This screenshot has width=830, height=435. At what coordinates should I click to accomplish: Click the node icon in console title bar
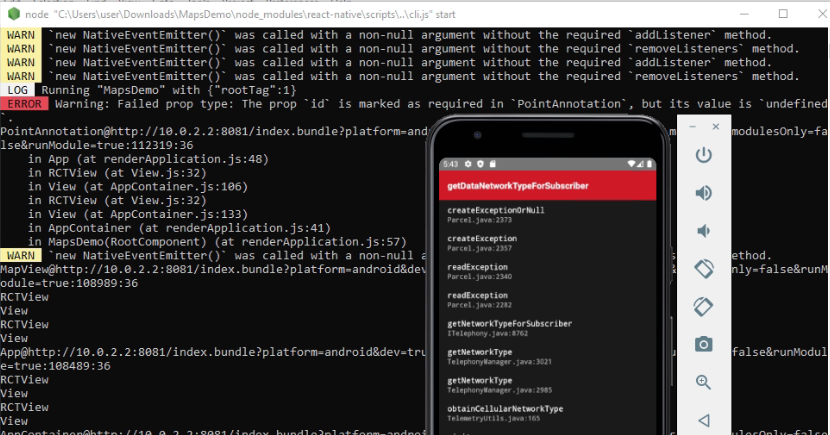tap(14, 14)
